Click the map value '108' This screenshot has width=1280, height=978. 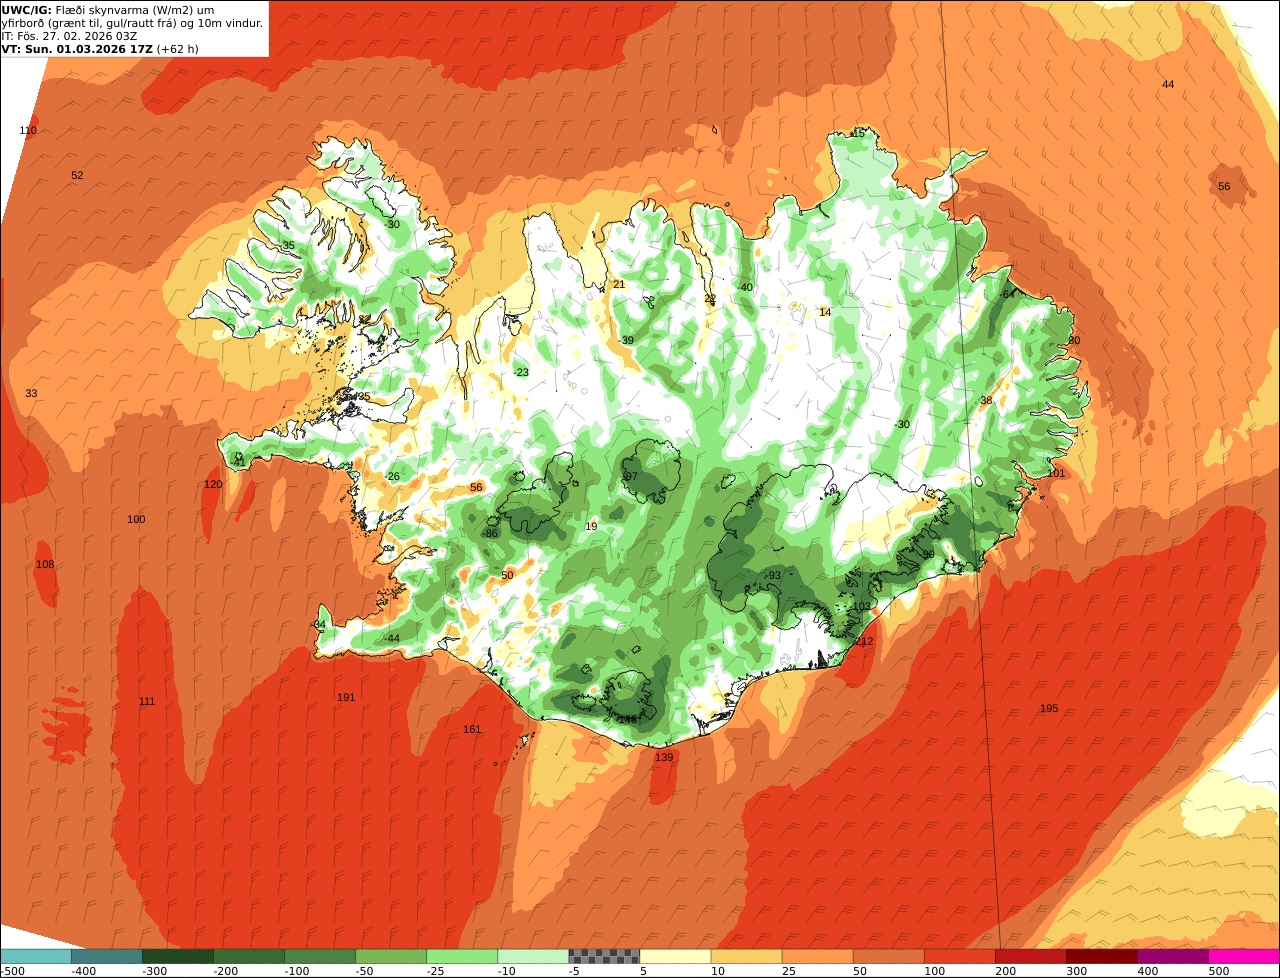[x=45, y=565]
